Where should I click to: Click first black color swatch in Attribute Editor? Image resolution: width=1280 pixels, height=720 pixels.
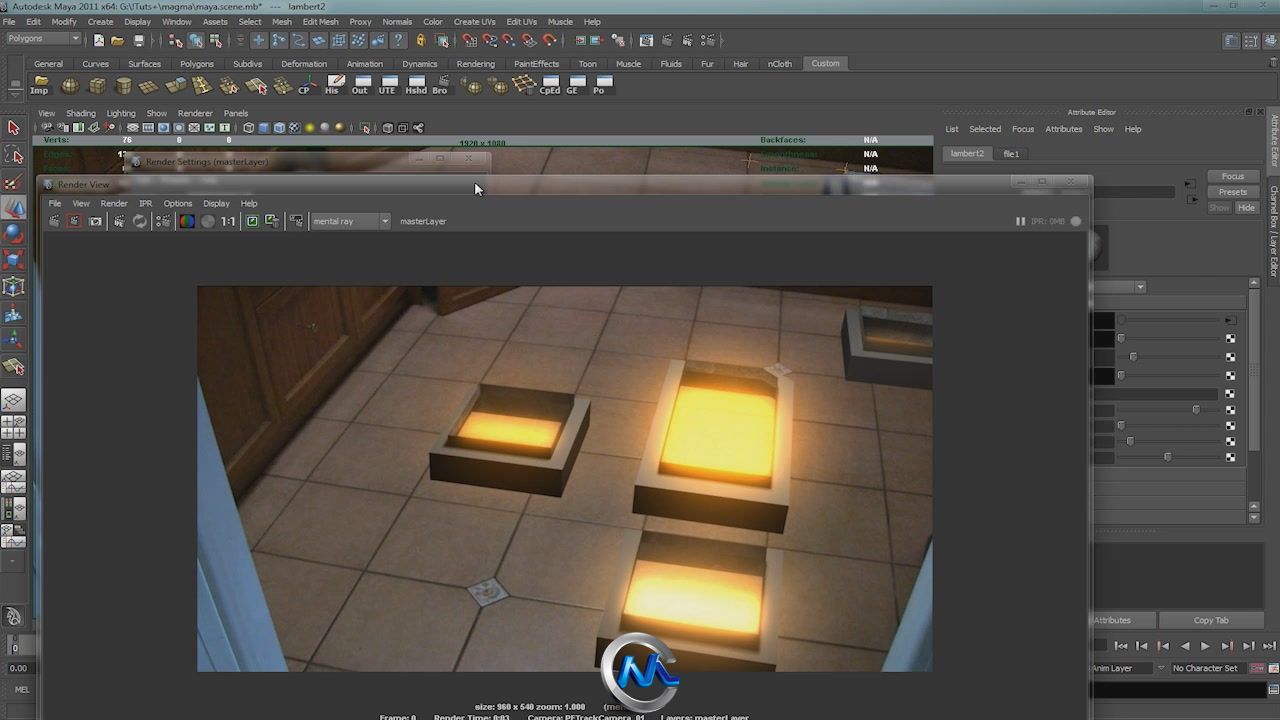coord(1103,321)
